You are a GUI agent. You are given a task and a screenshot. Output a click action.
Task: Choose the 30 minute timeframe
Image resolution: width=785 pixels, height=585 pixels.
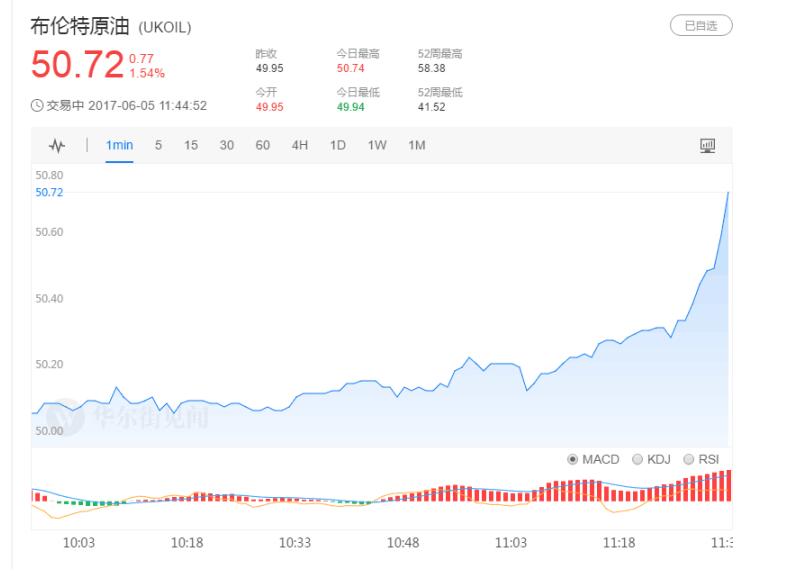click(x=226, y=146)
